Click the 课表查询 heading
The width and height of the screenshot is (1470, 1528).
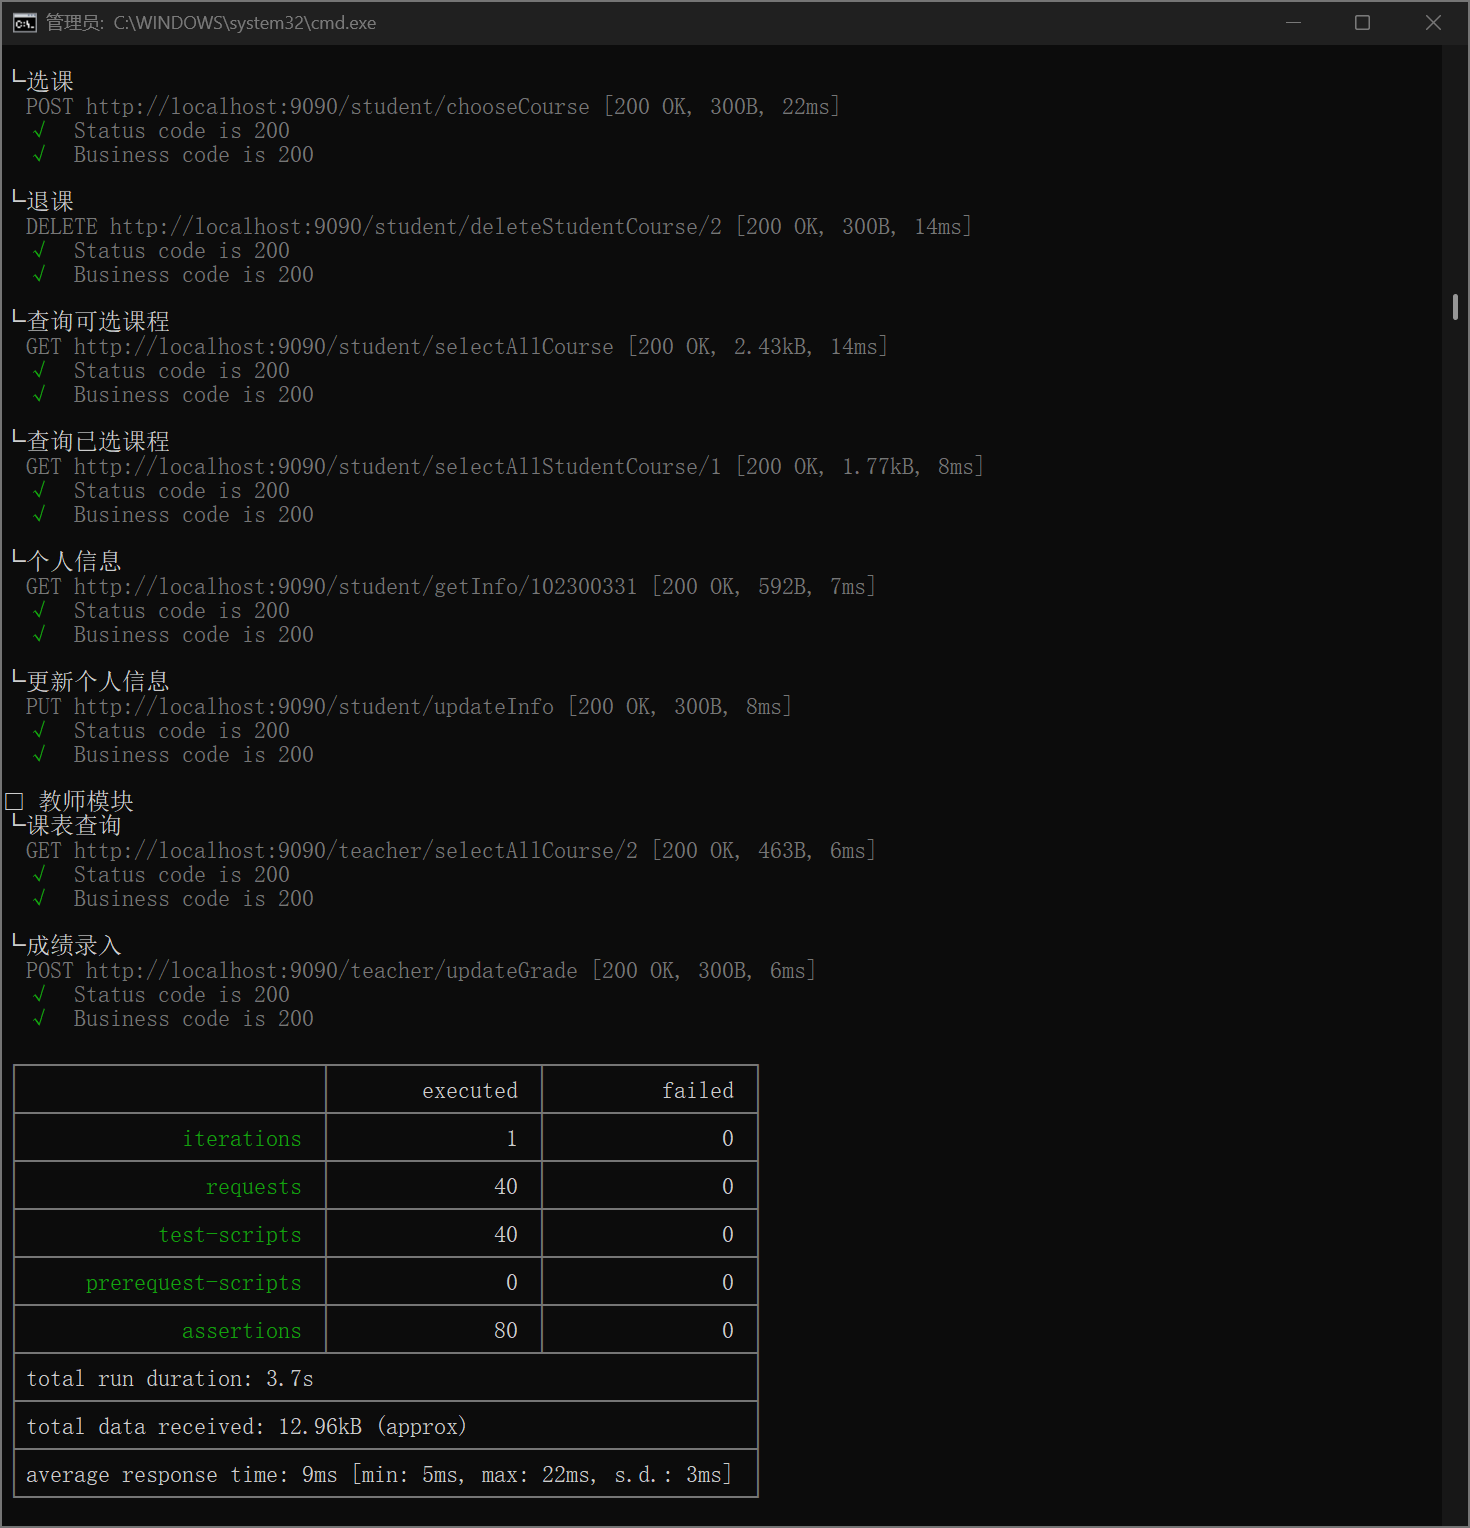pos(74,825)
